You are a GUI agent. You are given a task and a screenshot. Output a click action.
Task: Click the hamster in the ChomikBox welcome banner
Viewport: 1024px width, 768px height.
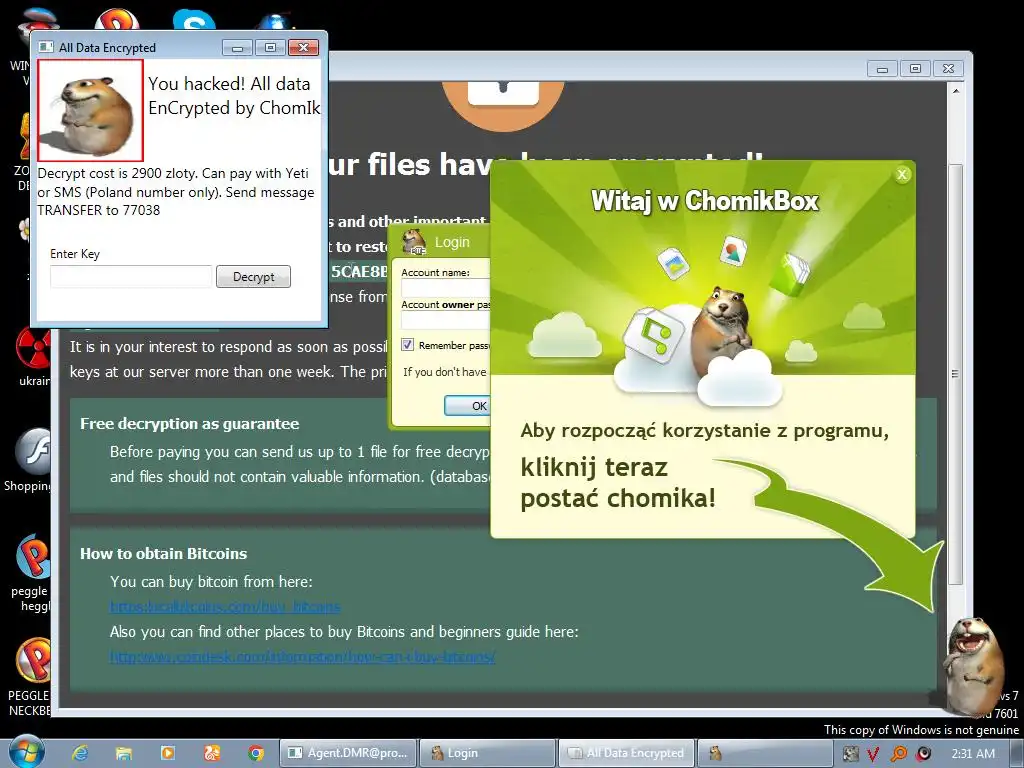point(724,330)
